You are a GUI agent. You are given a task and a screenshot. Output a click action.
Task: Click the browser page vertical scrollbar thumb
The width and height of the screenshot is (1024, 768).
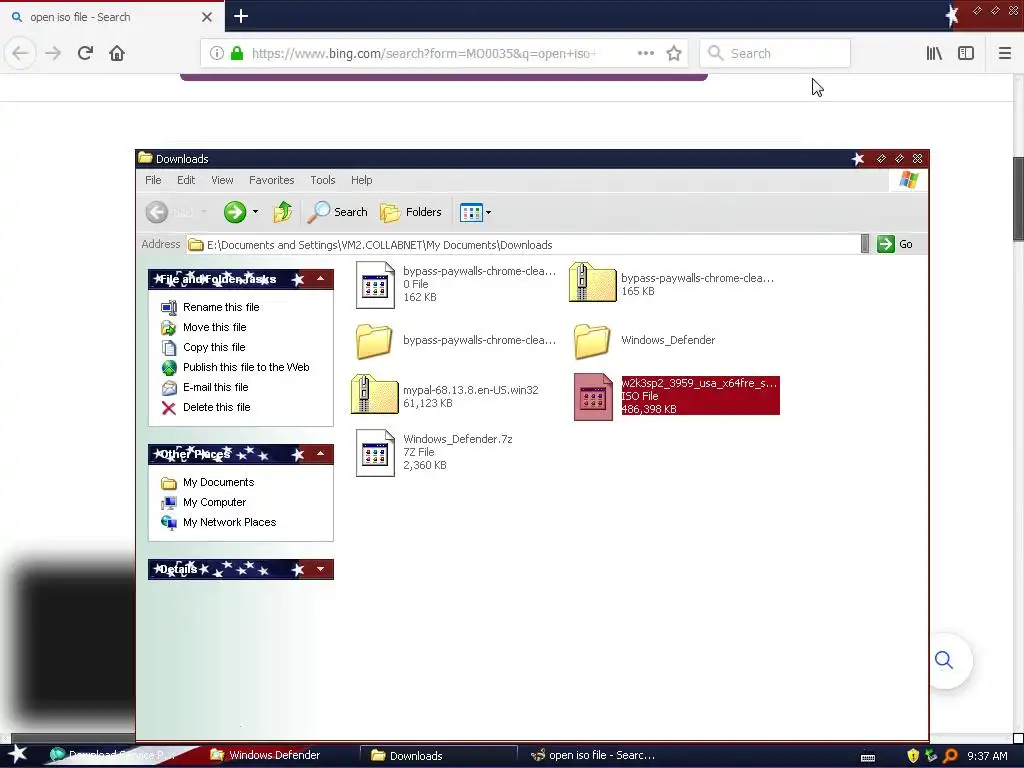(1018, 199)
